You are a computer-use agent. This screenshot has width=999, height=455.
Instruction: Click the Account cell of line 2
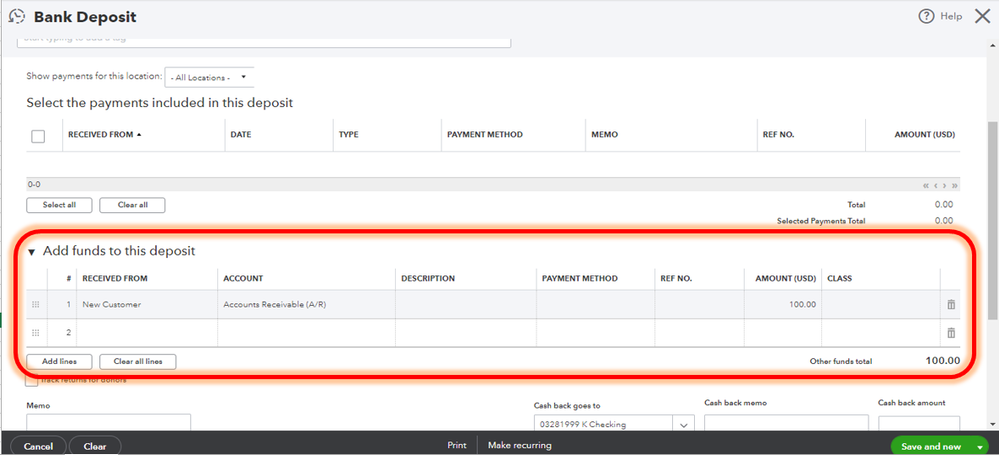click(x=306, y=333)
